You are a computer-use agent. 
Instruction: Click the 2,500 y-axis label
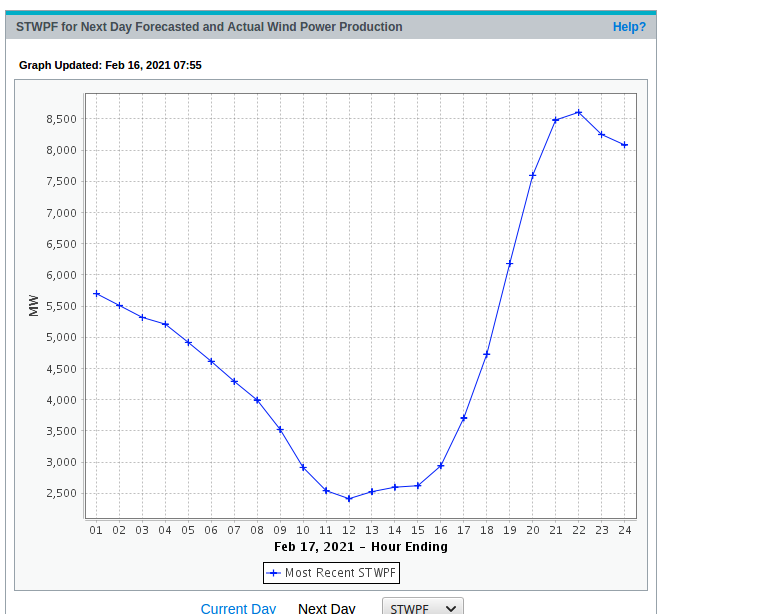(62, 493)
